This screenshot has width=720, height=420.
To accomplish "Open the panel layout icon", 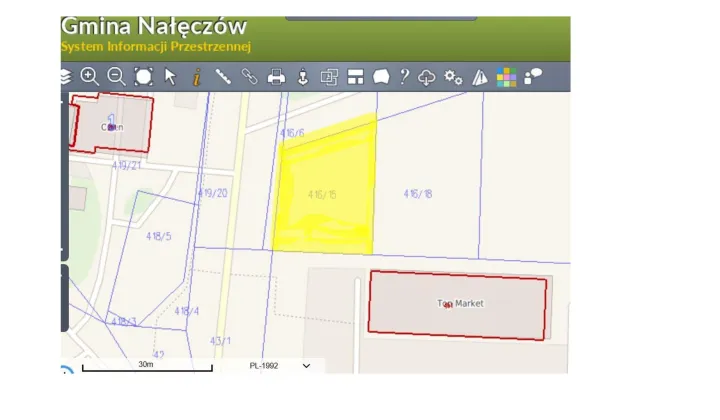I will click(355, 77).
